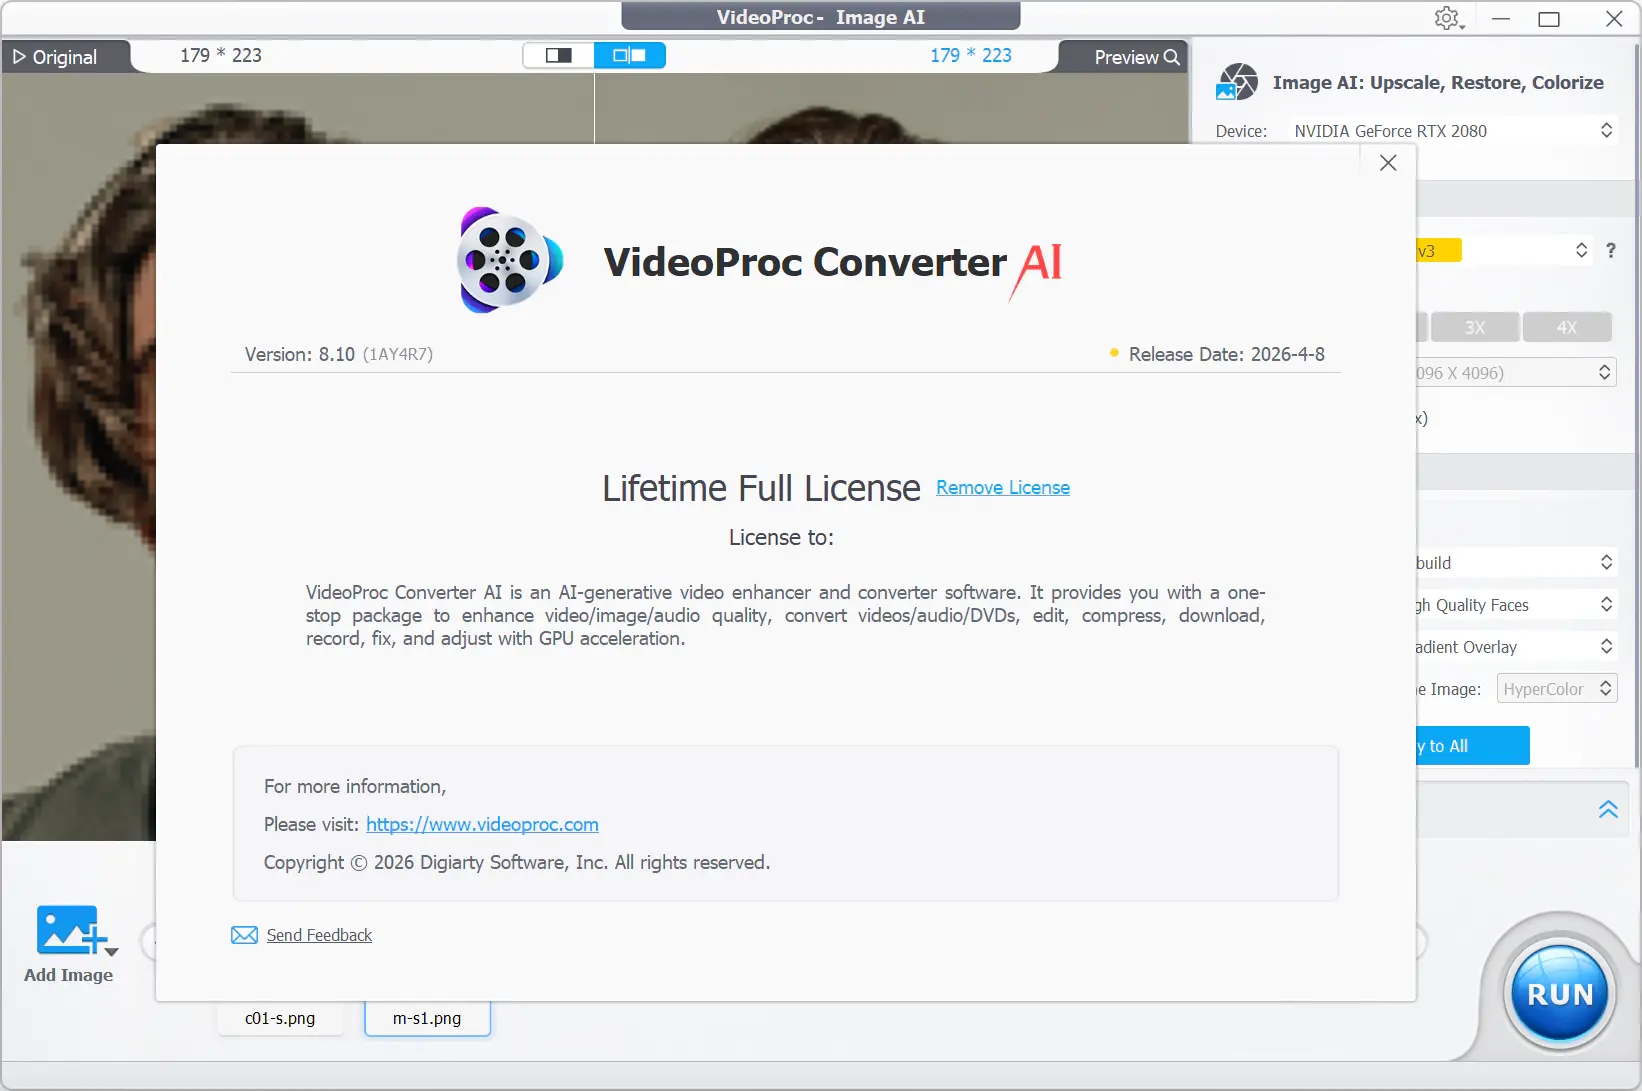This screenshot has height=1091, width=1642.
Task: Select 3X upscale factor
Action: point(1475,327)
